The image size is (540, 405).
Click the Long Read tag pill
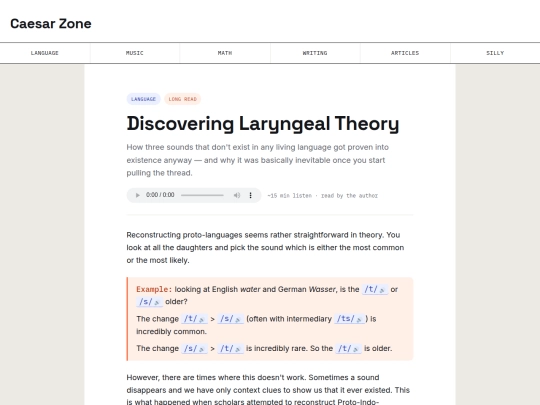coord(183,99)
